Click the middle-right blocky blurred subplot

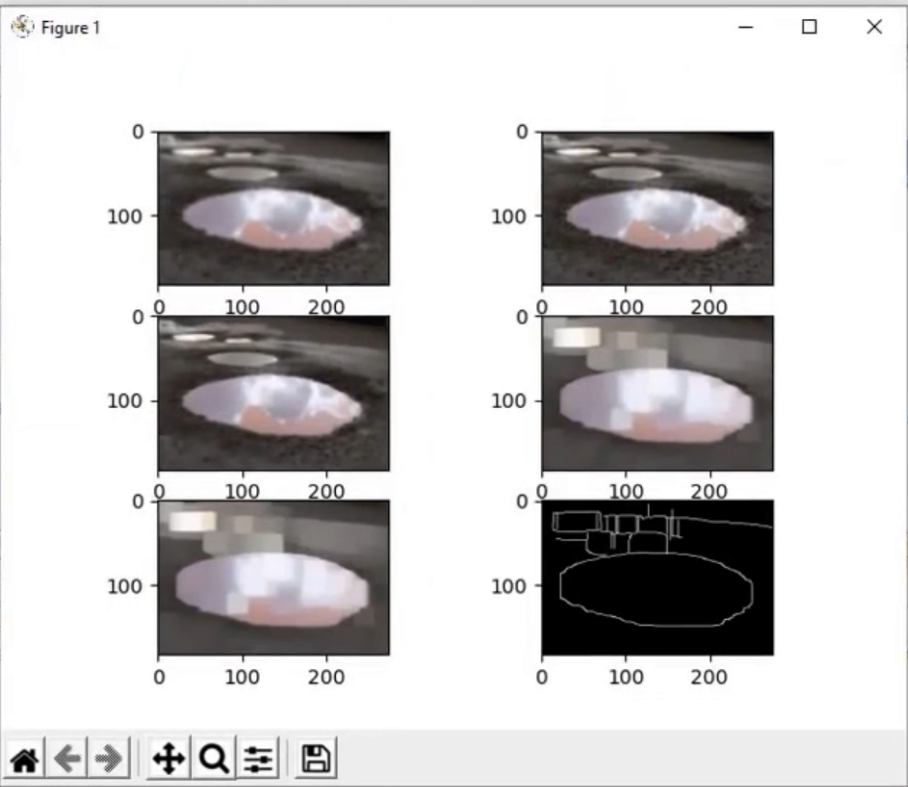[658, 393]
